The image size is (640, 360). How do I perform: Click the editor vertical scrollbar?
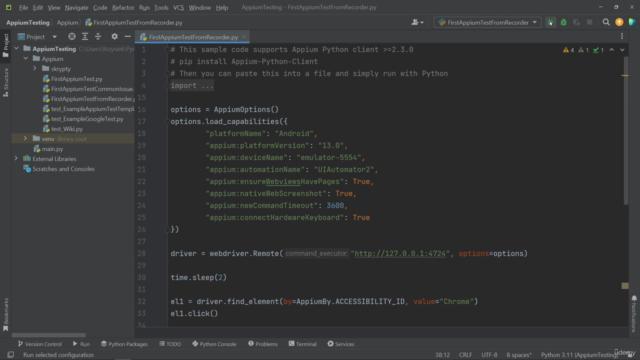[625, 130]
